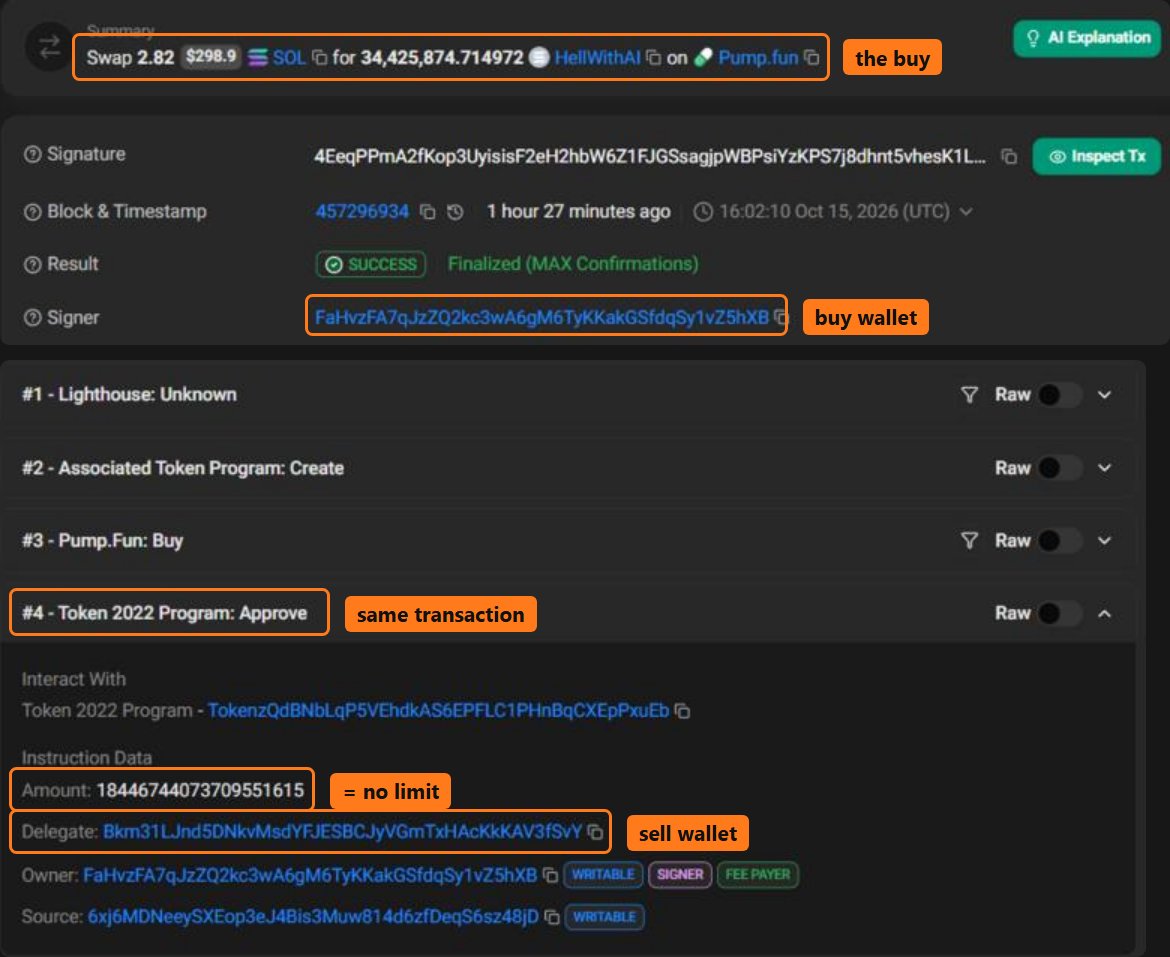Image resolution: width=1170 pixels, height=957 pixels.
Task: Click the Inspect Tx button
Action: pyautogui.click(x=1097, y=157)
